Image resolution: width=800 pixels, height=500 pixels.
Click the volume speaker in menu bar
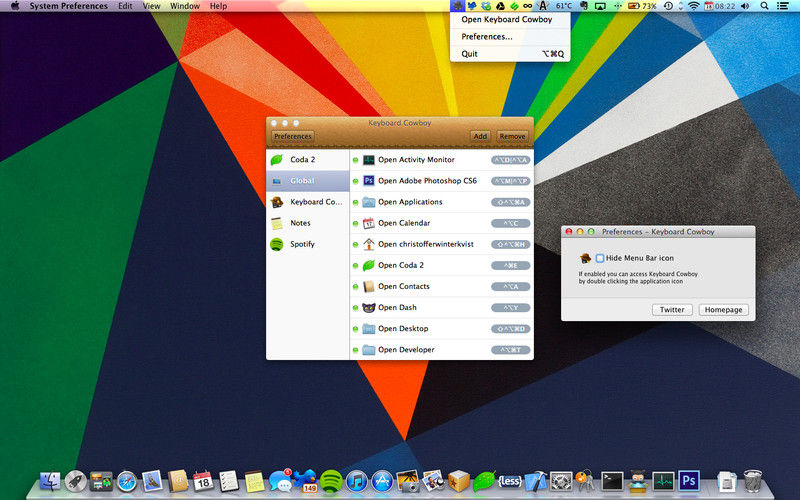[745, 6]
